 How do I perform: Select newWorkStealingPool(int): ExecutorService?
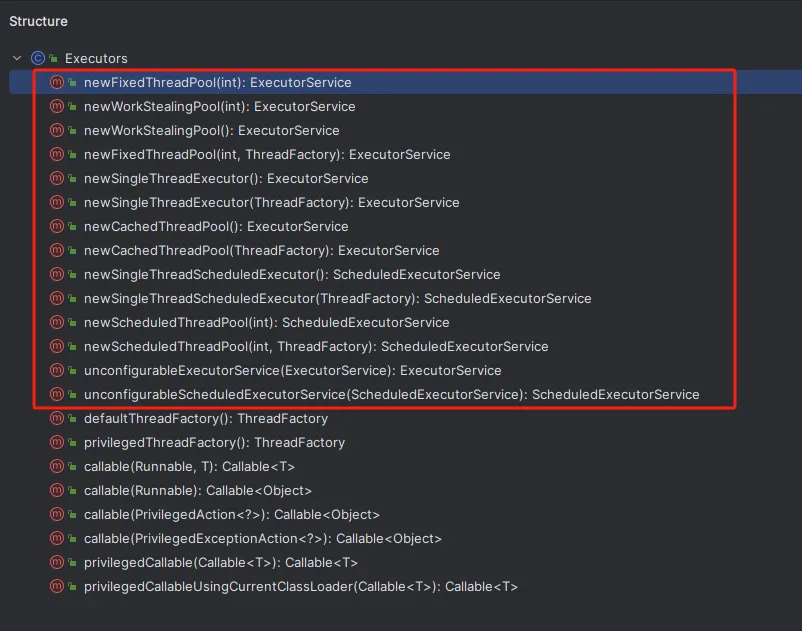pos(219,106)
